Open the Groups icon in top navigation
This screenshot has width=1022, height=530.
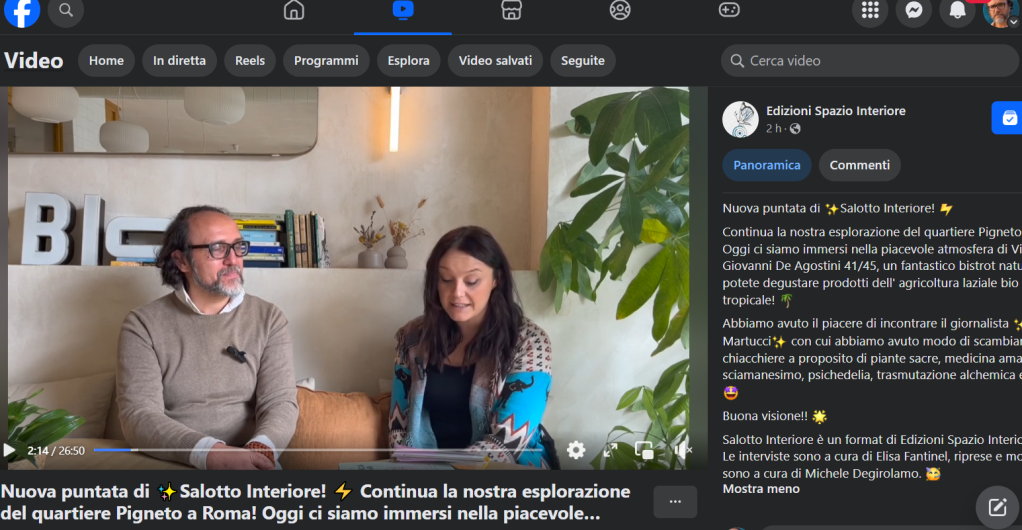click(620, 11)
